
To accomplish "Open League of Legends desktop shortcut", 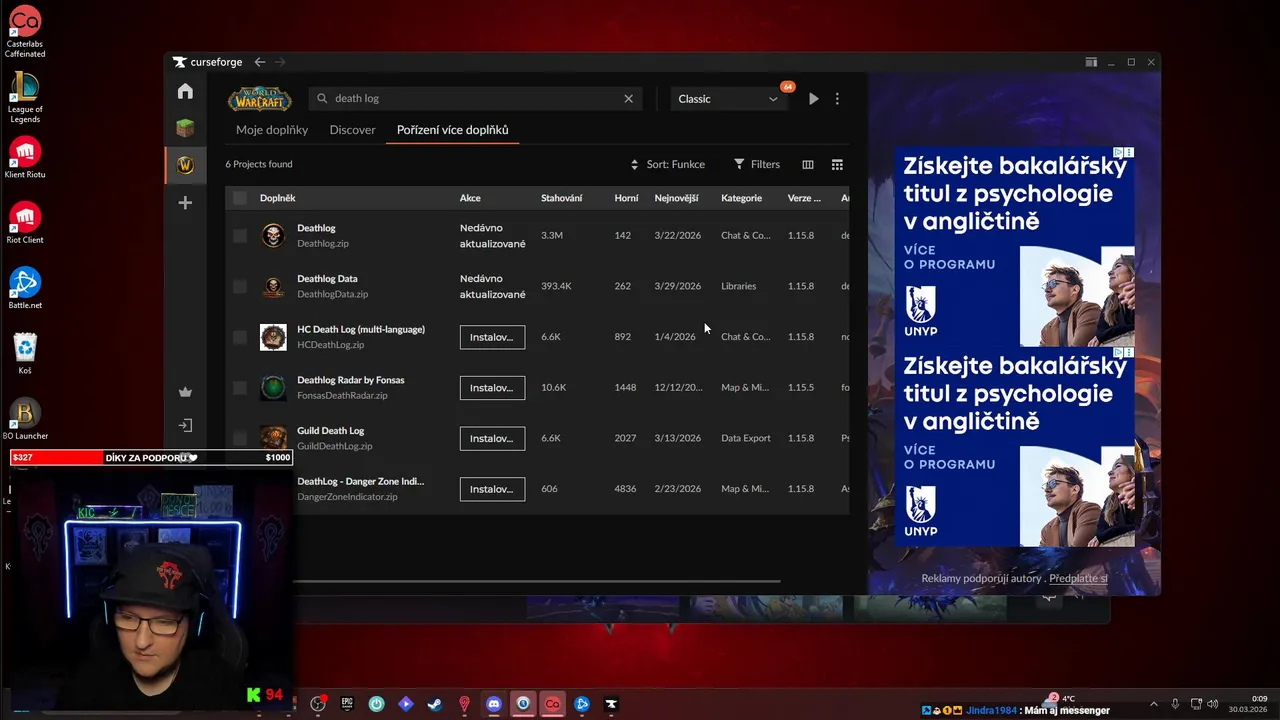I will [25, 97].
